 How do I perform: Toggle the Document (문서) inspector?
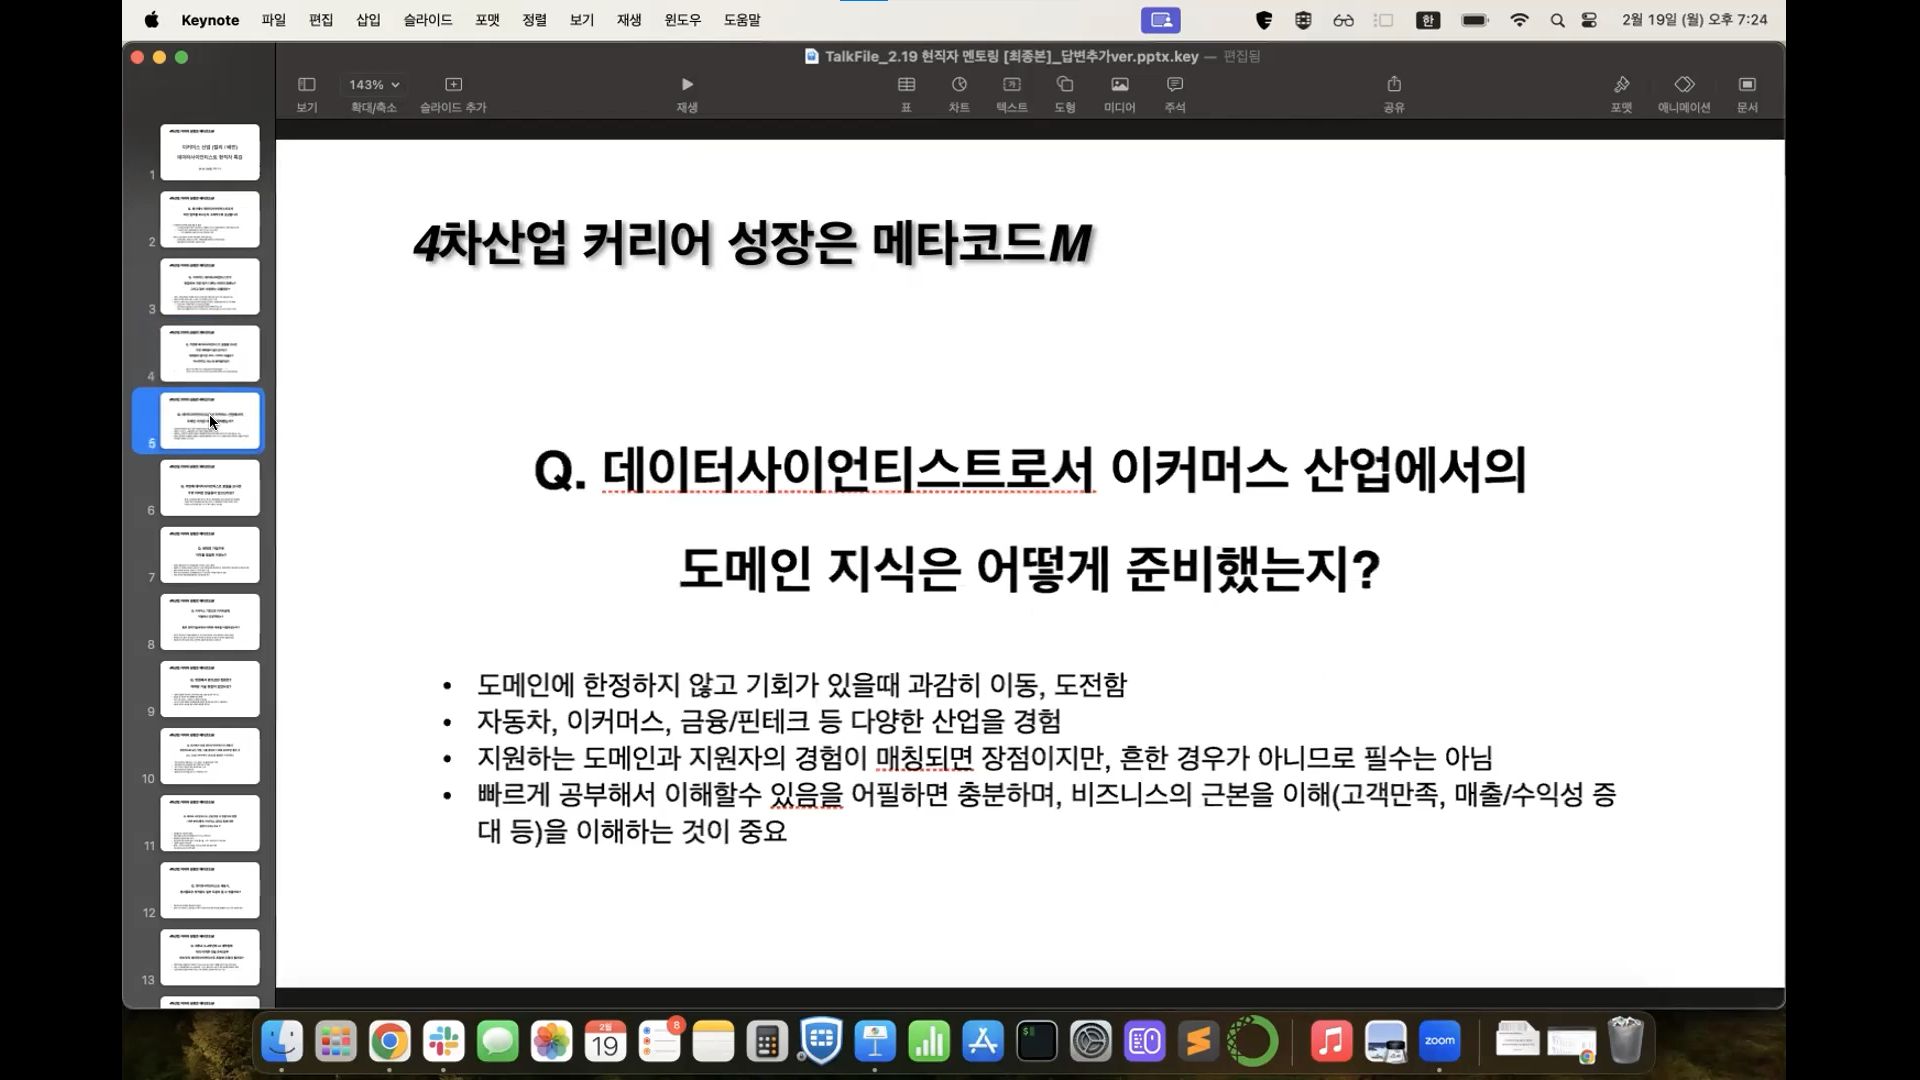coord(1747,85)
